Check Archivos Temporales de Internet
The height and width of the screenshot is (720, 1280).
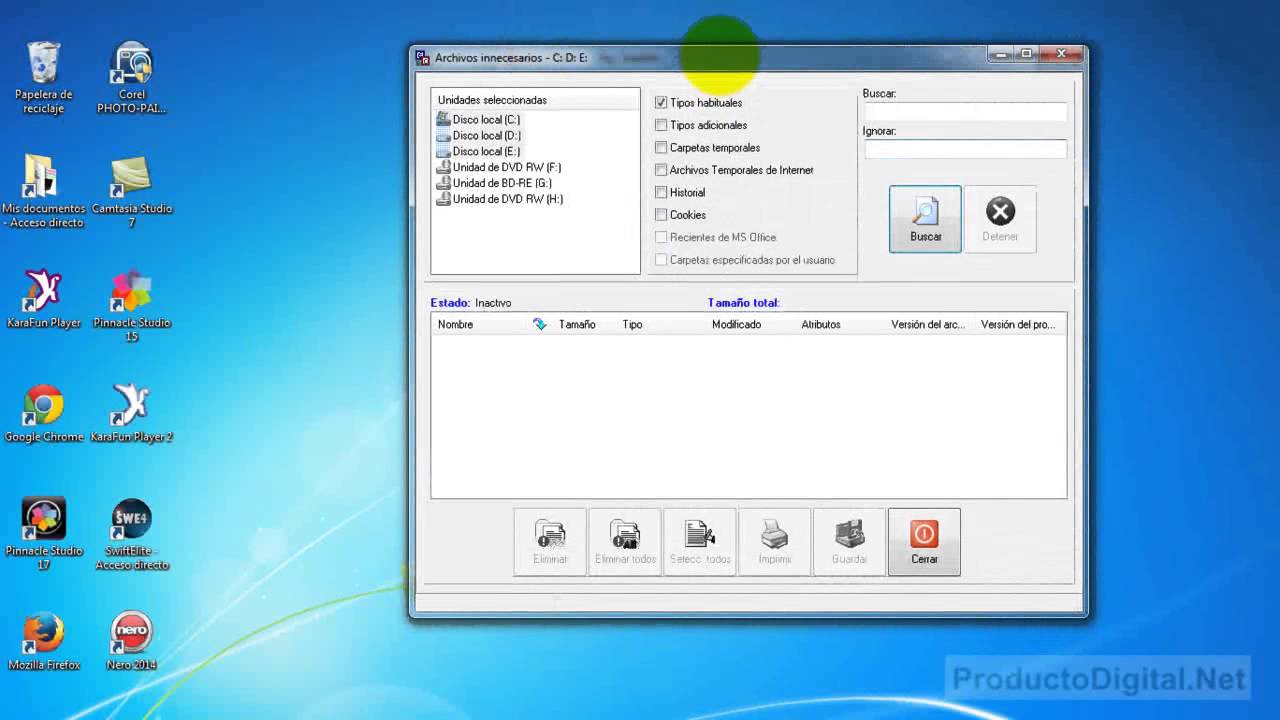661,170
